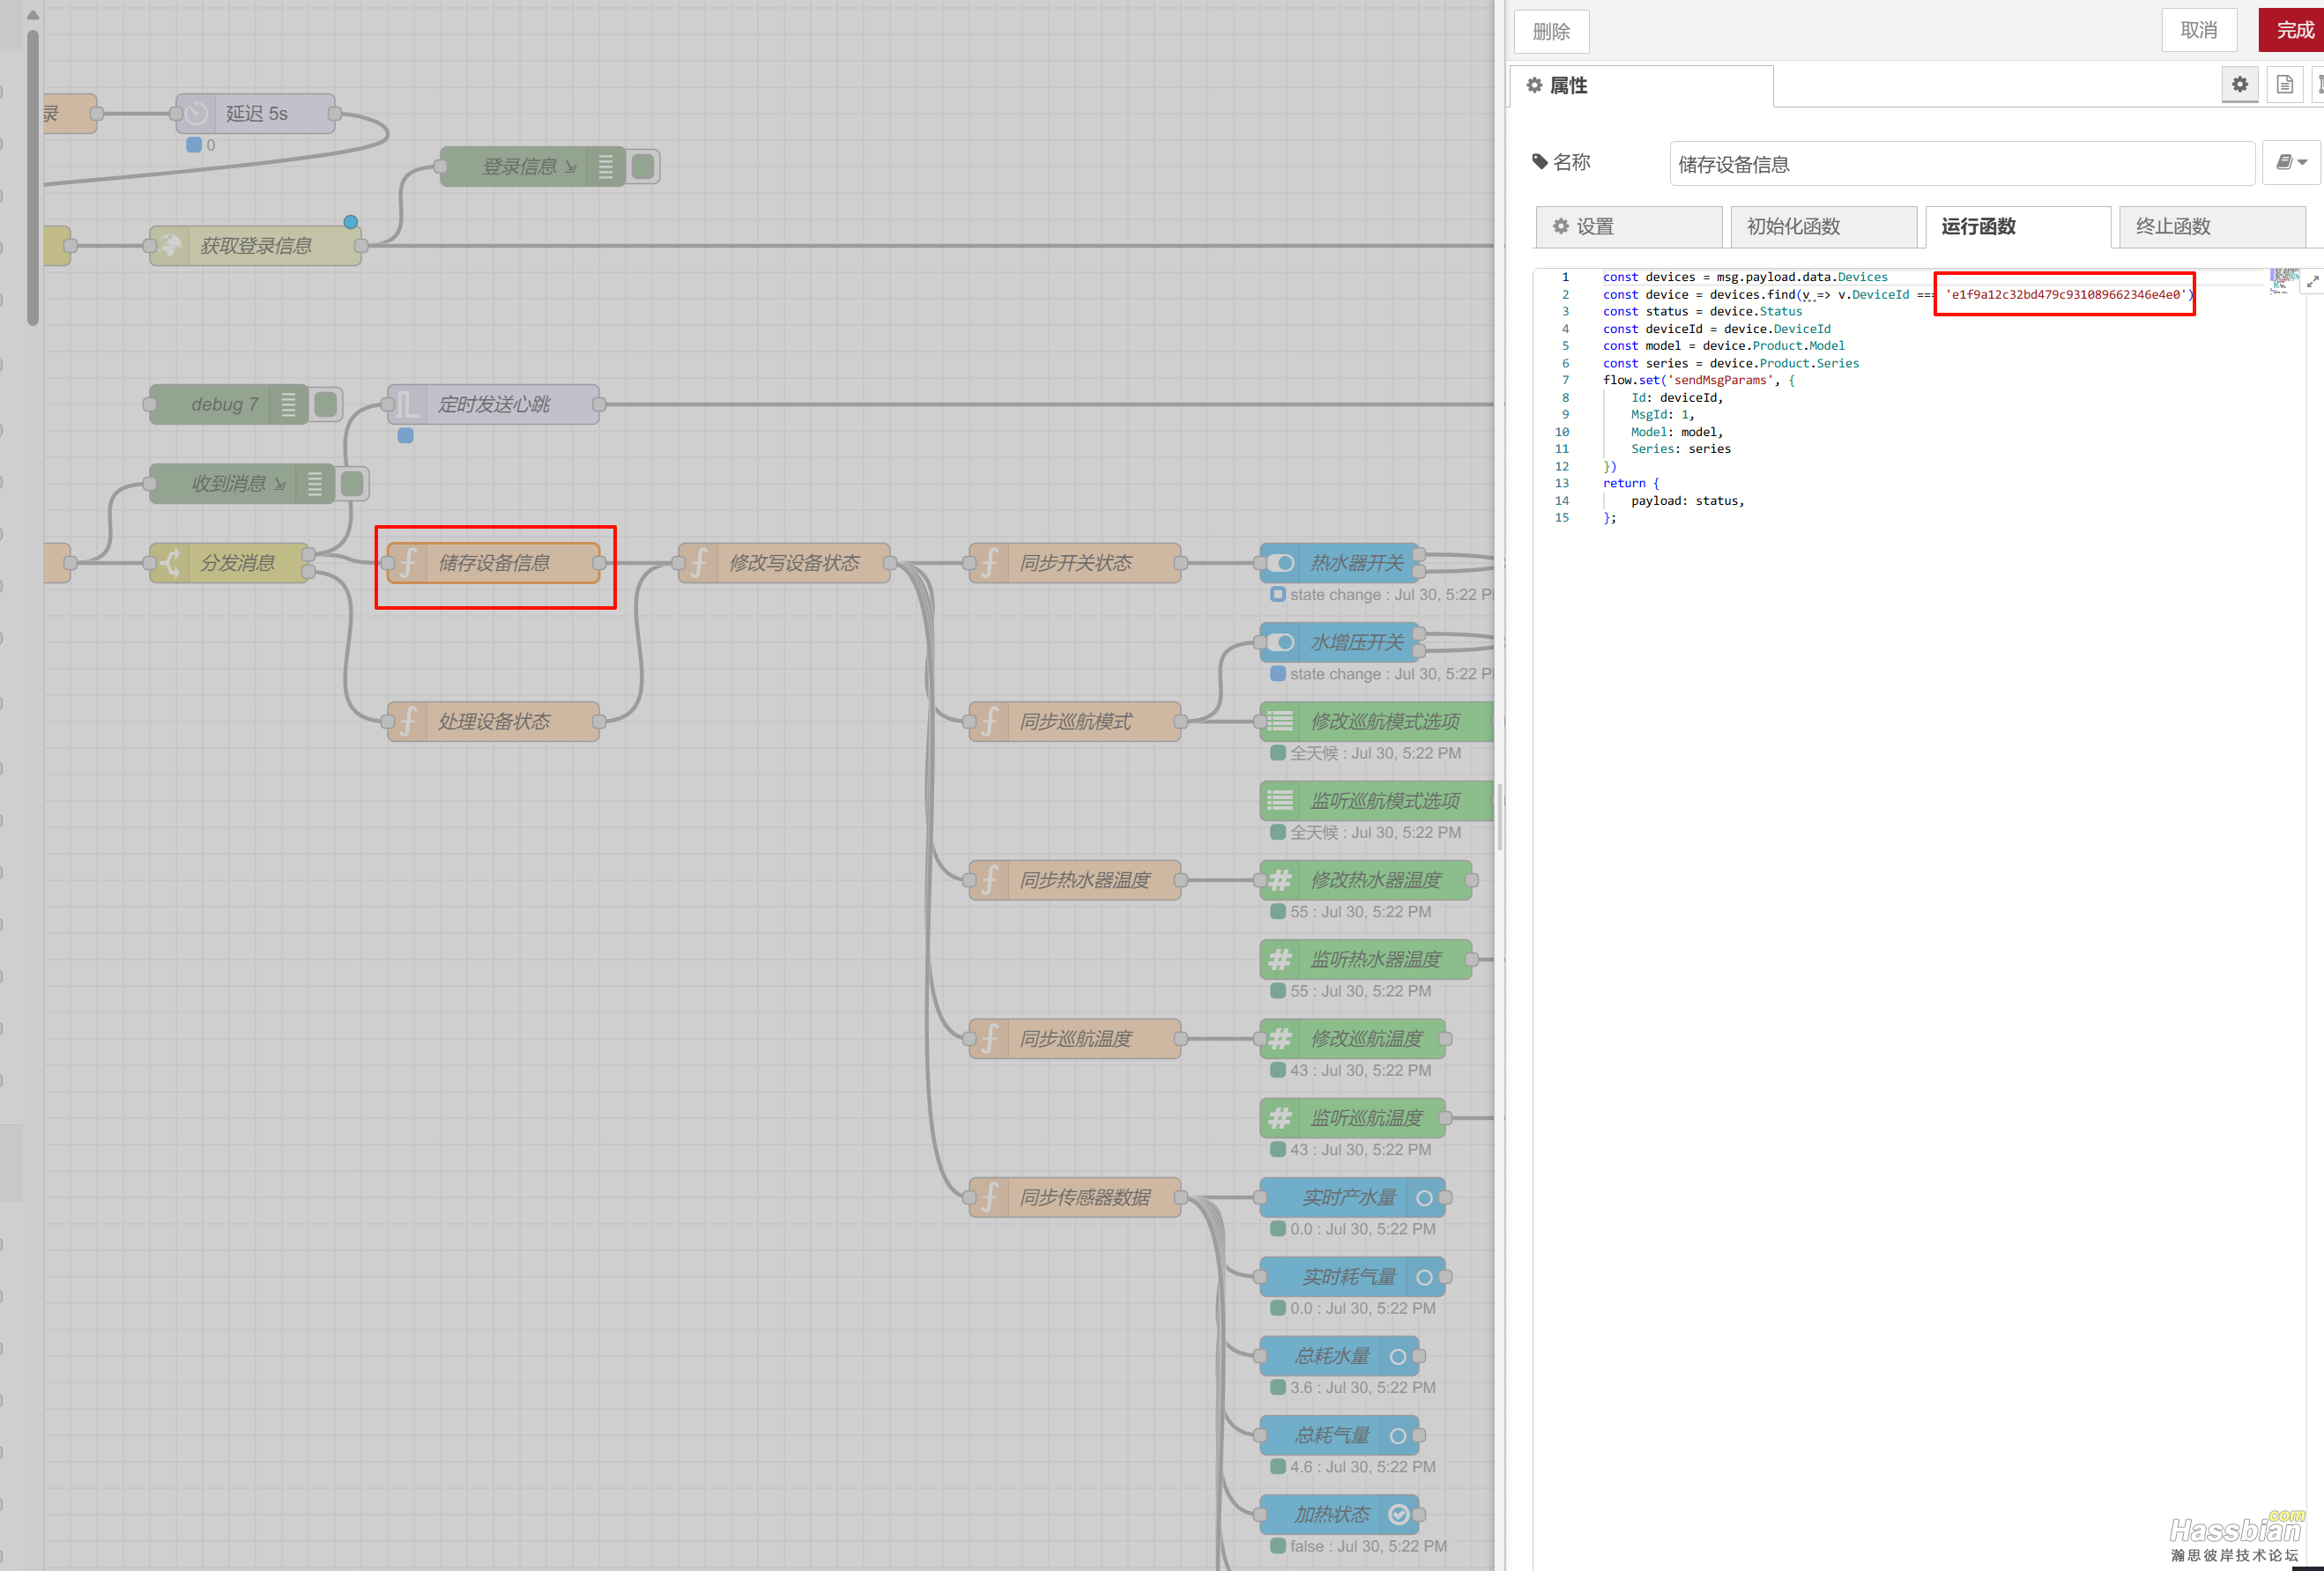The image size is (2324, 1571).
Task: Click the 实时产水量 sensor node icon
Action: pos(1424,1197)
